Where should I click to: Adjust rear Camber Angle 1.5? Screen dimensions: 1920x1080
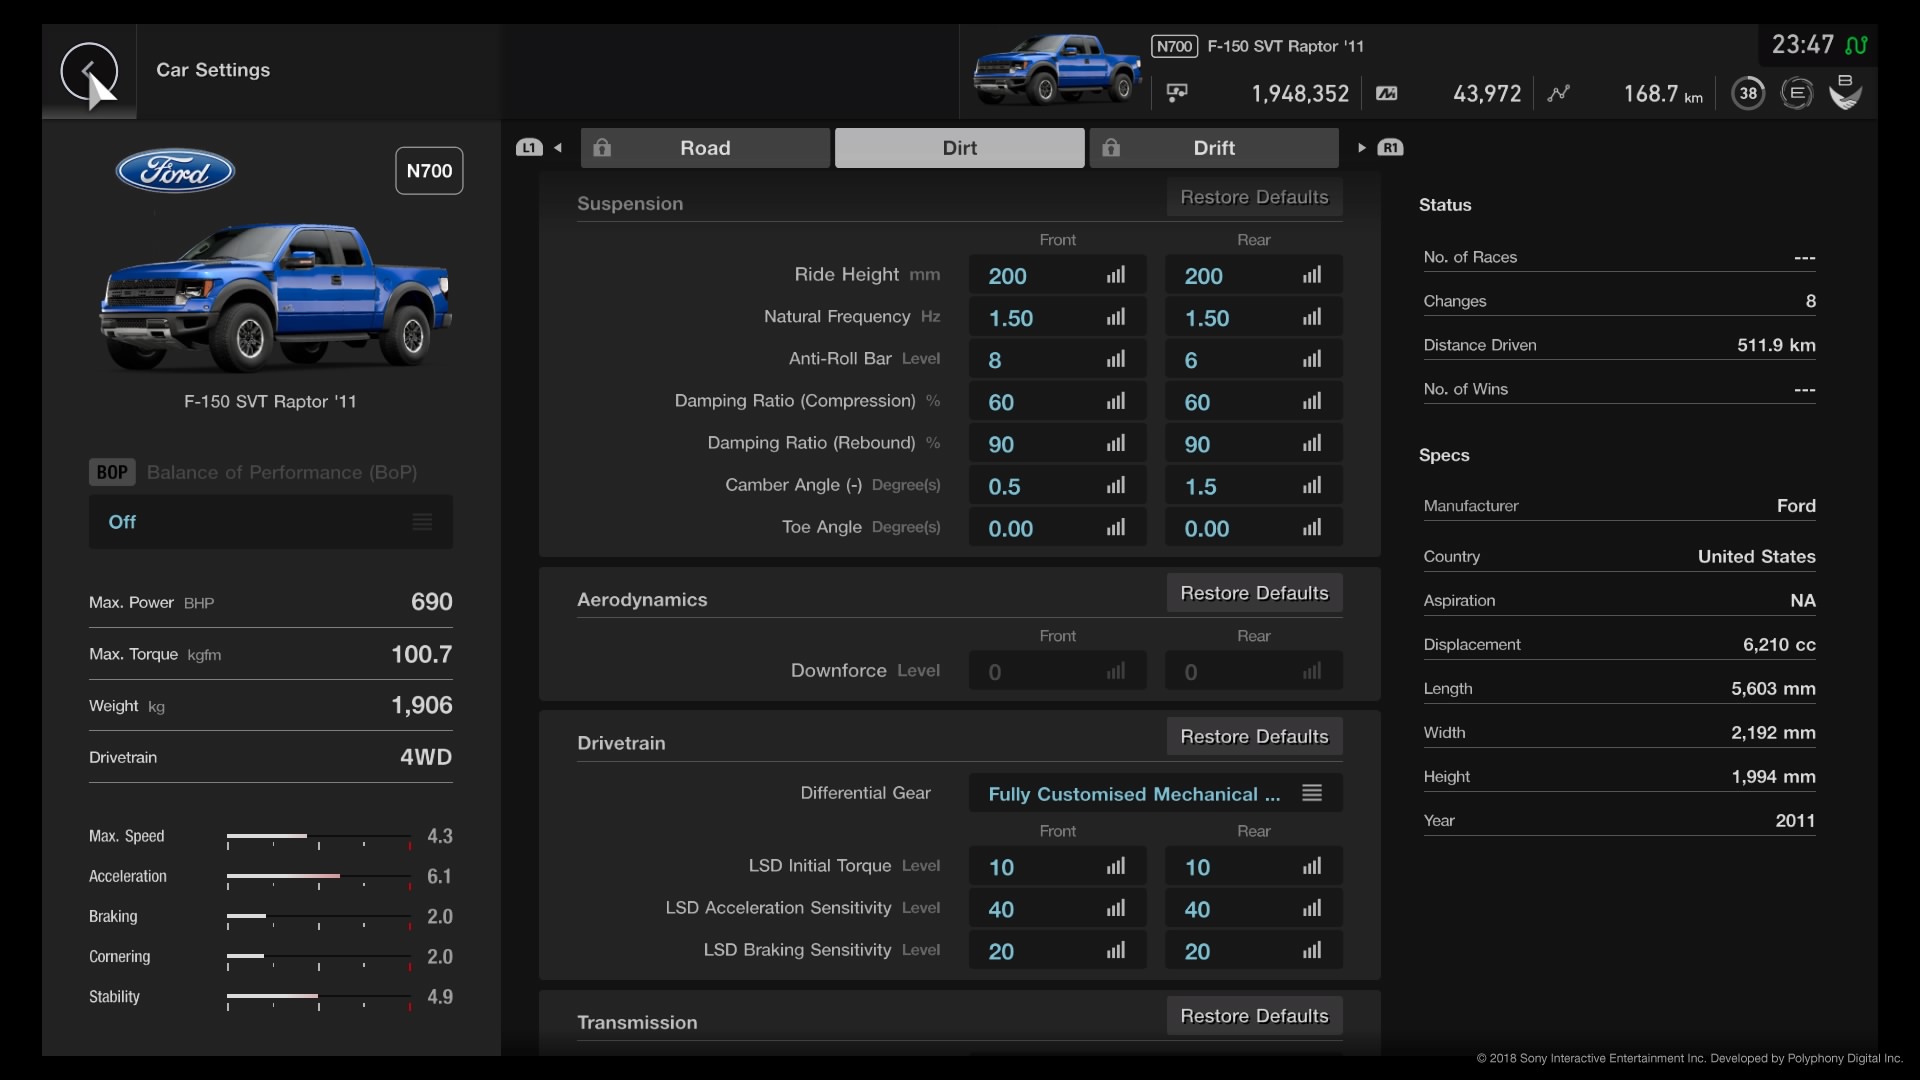[x=1253, y=486]
